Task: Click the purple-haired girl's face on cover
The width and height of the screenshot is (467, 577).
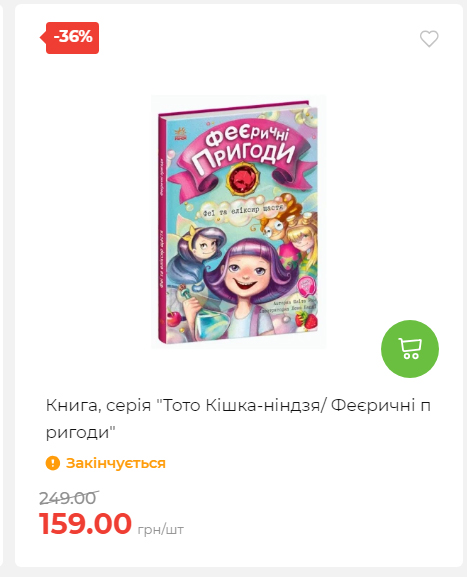Action: (x=243, y=274)
